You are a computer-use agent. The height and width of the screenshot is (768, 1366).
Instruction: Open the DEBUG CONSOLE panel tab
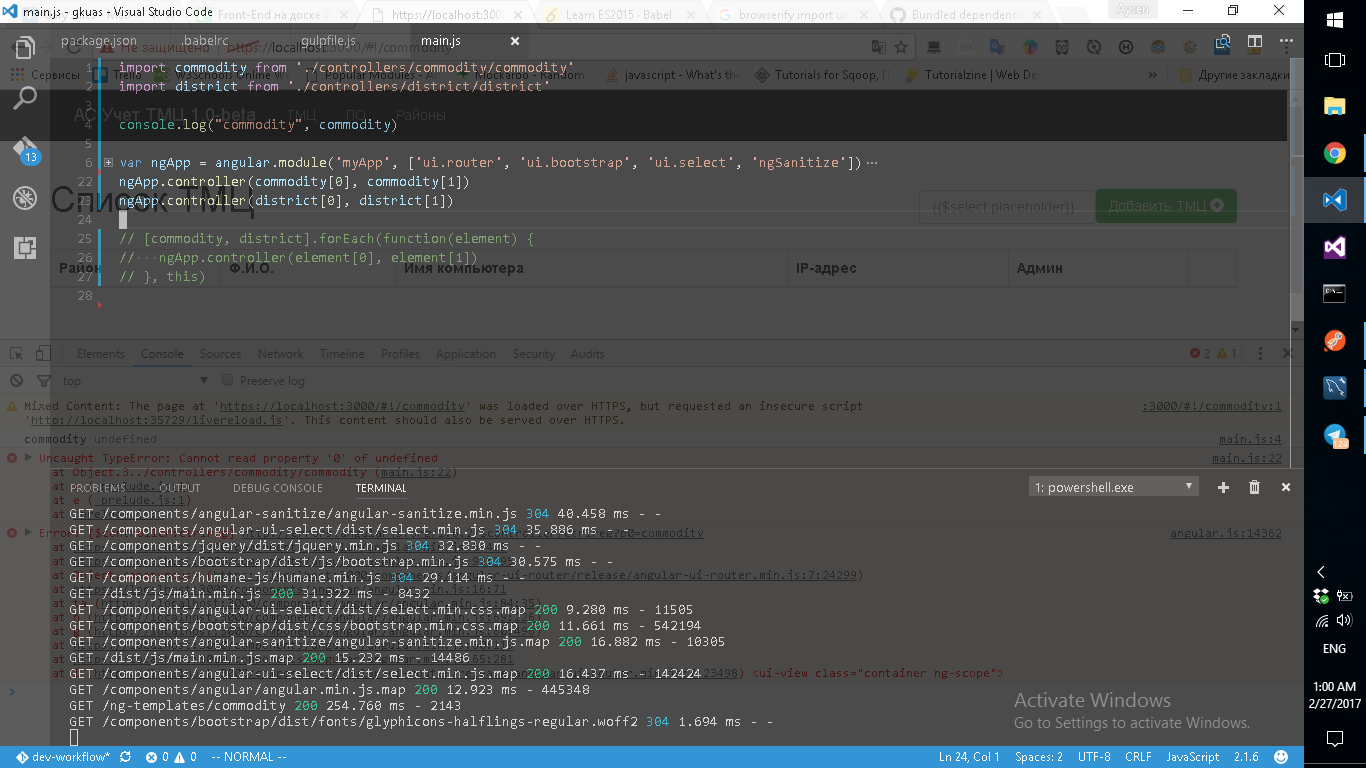[x=277, y=488]
